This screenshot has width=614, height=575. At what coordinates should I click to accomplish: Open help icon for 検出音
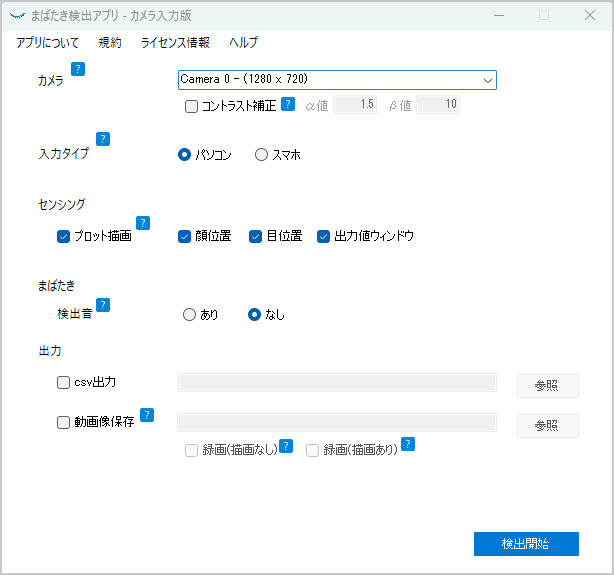103,305
